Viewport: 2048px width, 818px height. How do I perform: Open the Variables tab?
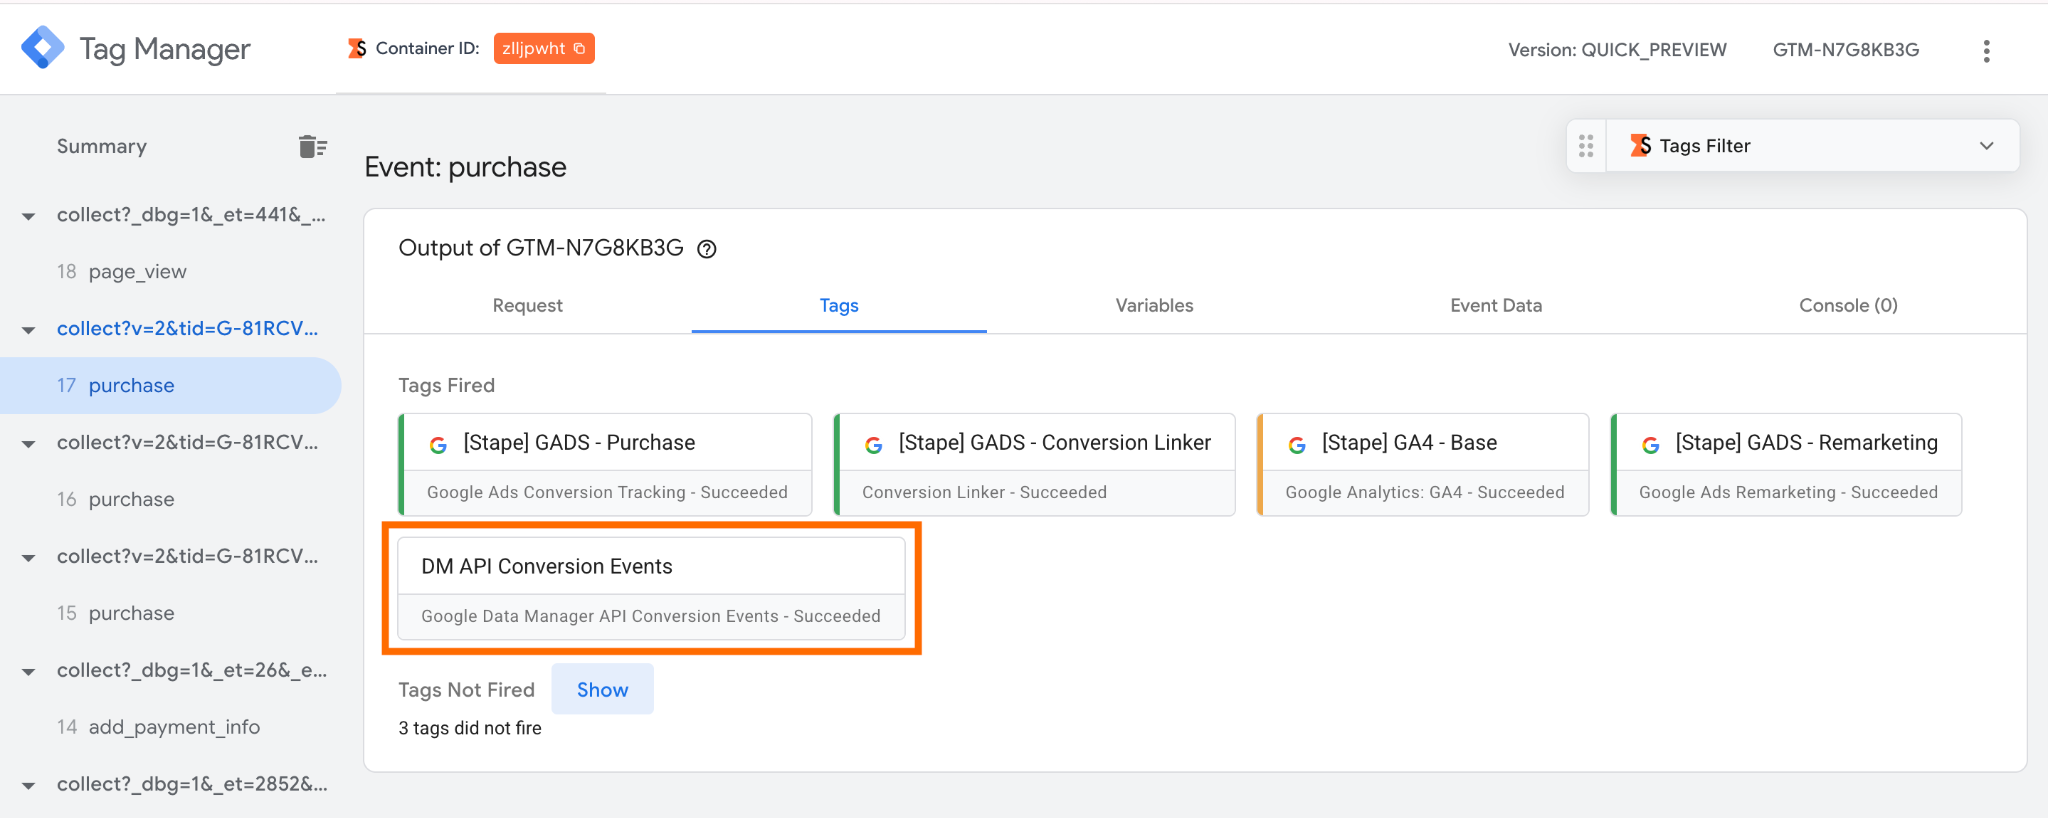point(1154,306)
